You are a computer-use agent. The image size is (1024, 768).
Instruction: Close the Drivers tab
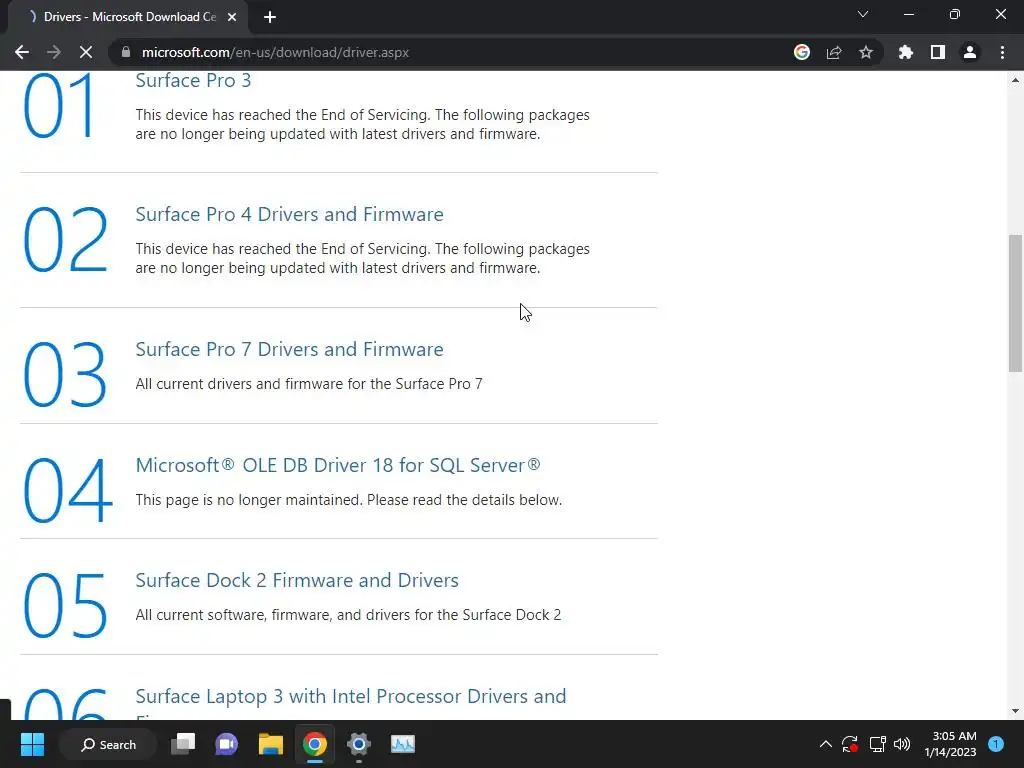[x=232, y=17]
